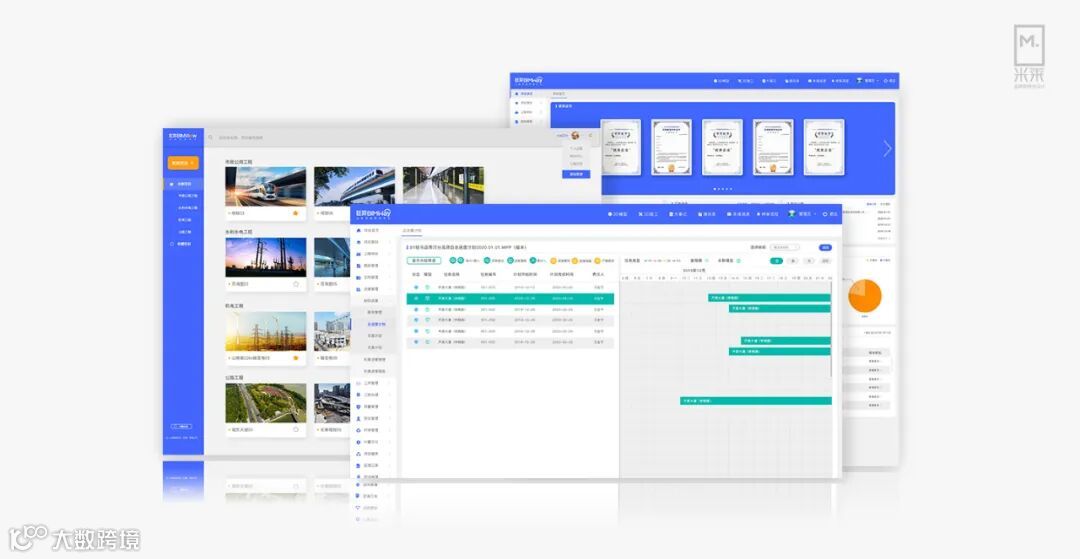This screenshot has width=1080, height=559.
Task: Click the Gantt chart vertical scrollbar
Action: tap(832, 329)
